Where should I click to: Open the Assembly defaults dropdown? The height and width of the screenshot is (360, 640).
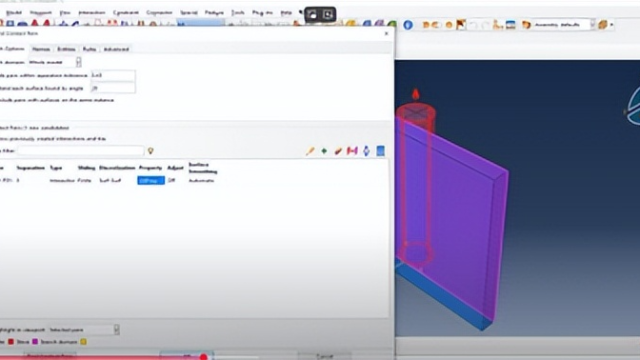tap(563, 25)
